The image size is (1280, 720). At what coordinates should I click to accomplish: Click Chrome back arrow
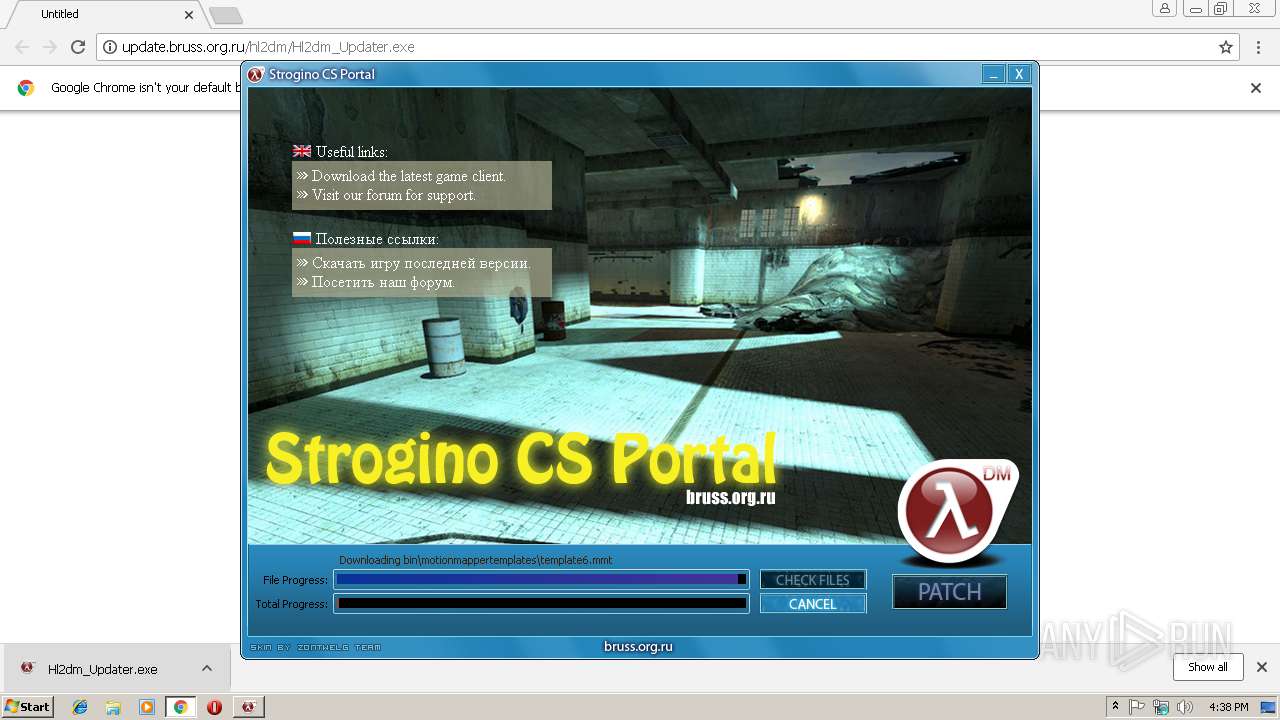(22, 47)
